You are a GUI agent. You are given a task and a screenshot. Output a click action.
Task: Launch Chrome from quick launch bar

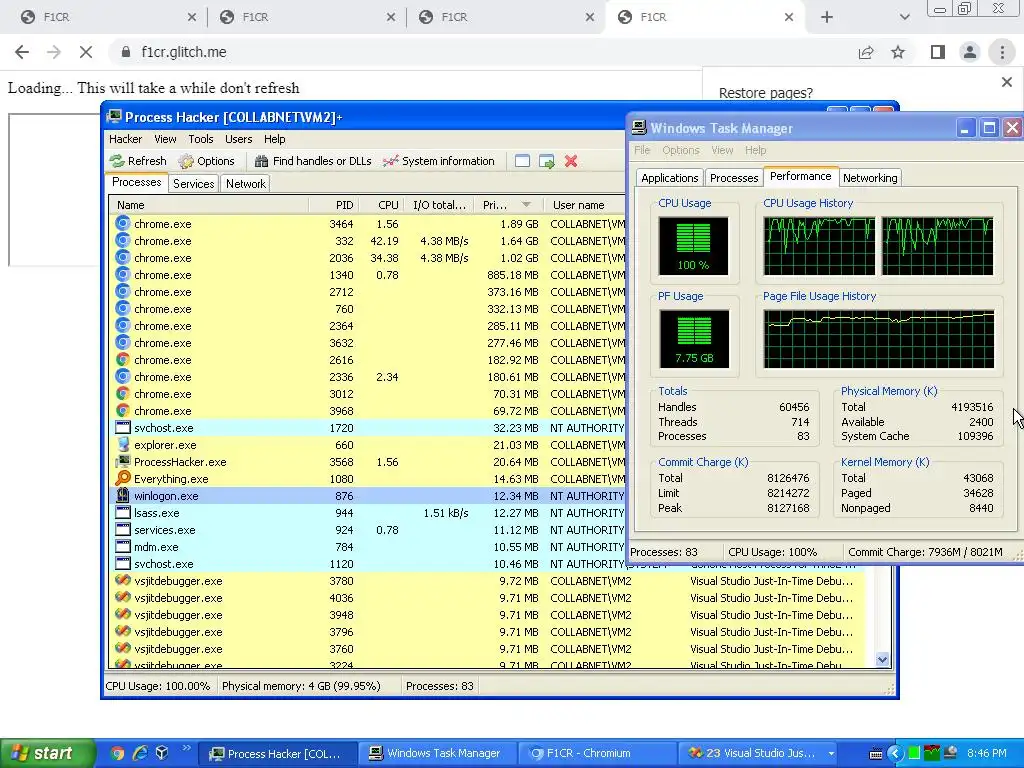[x=118, y=753]
